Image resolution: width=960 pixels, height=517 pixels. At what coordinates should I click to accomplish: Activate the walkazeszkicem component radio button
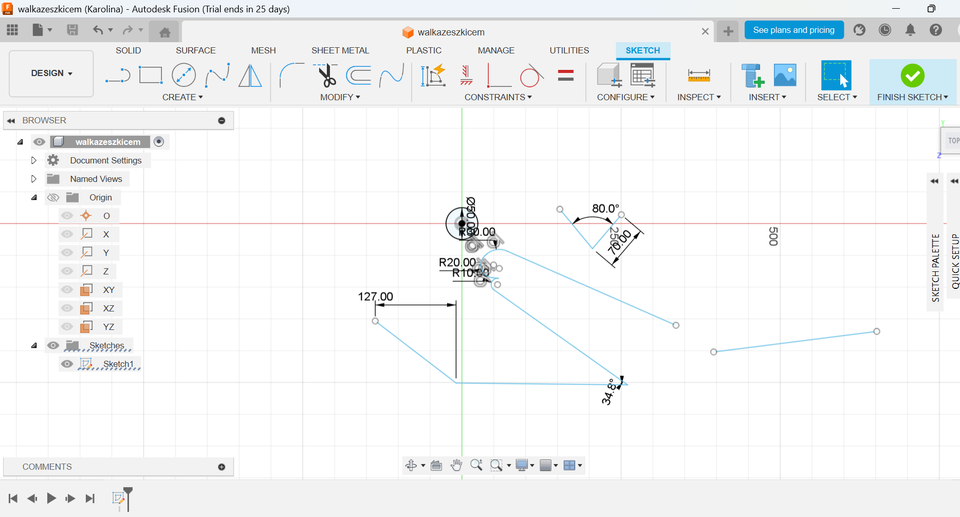[x=159, y=142]
